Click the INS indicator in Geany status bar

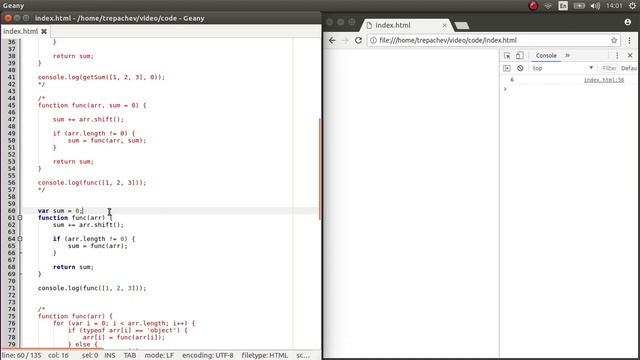[x=109, y=356]
